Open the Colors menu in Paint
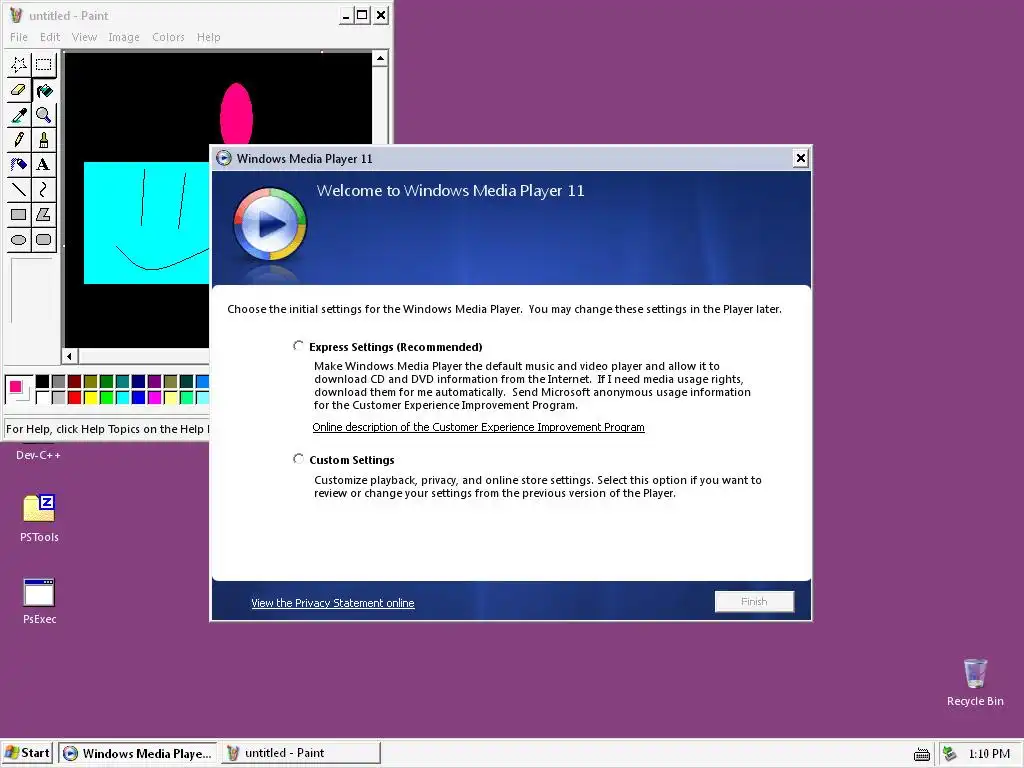Viewport: 1024px width, 768px height. pos(168,37)
